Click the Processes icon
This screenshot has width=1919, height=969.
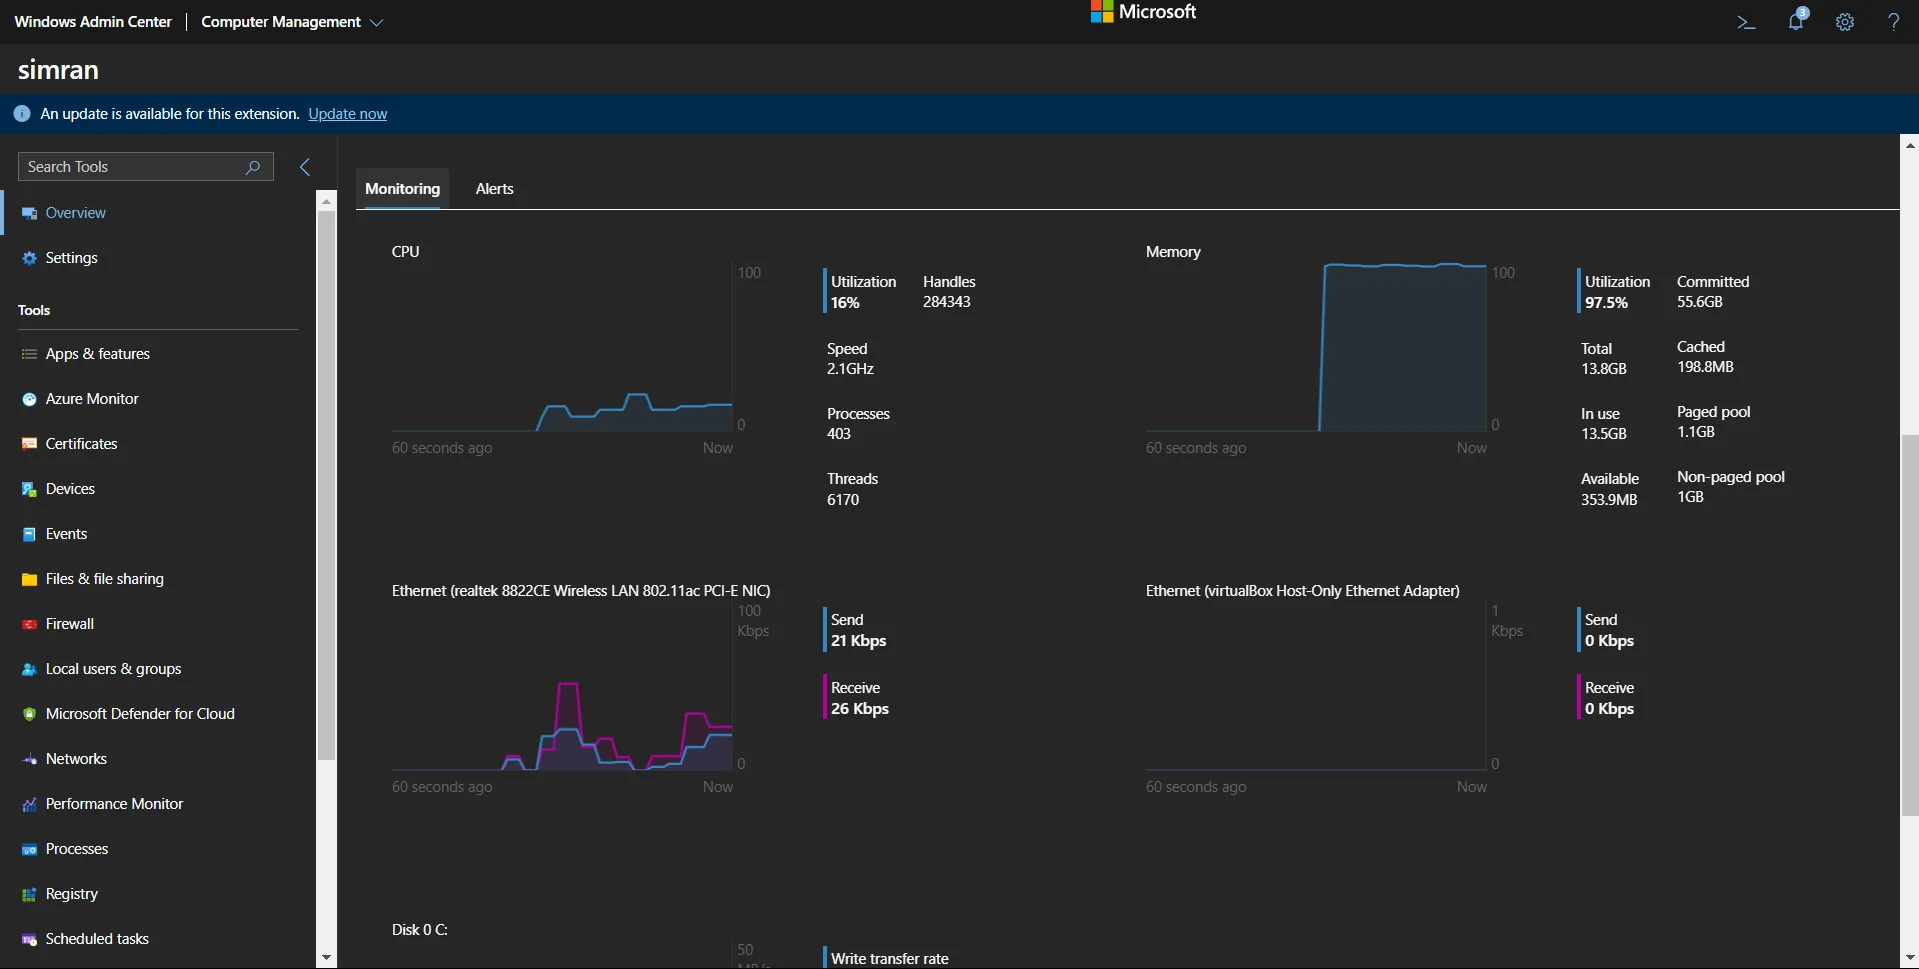click(30, 849)
